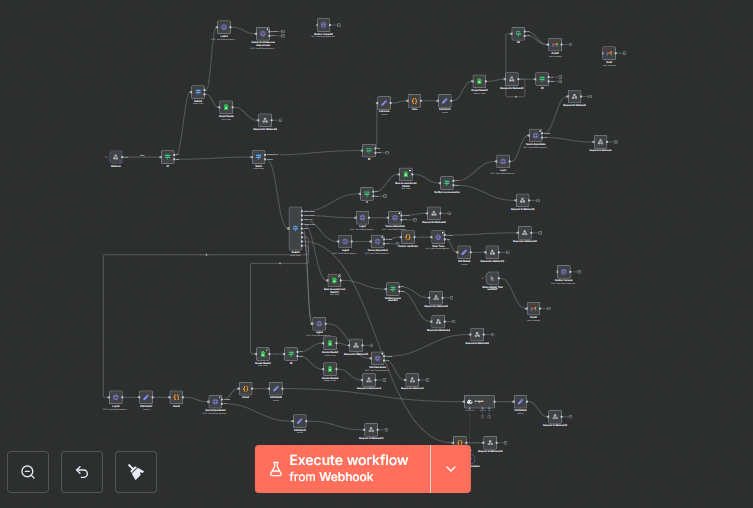Select the Respond to Webhook node below top-left Google Sheets

coord(265,120)
